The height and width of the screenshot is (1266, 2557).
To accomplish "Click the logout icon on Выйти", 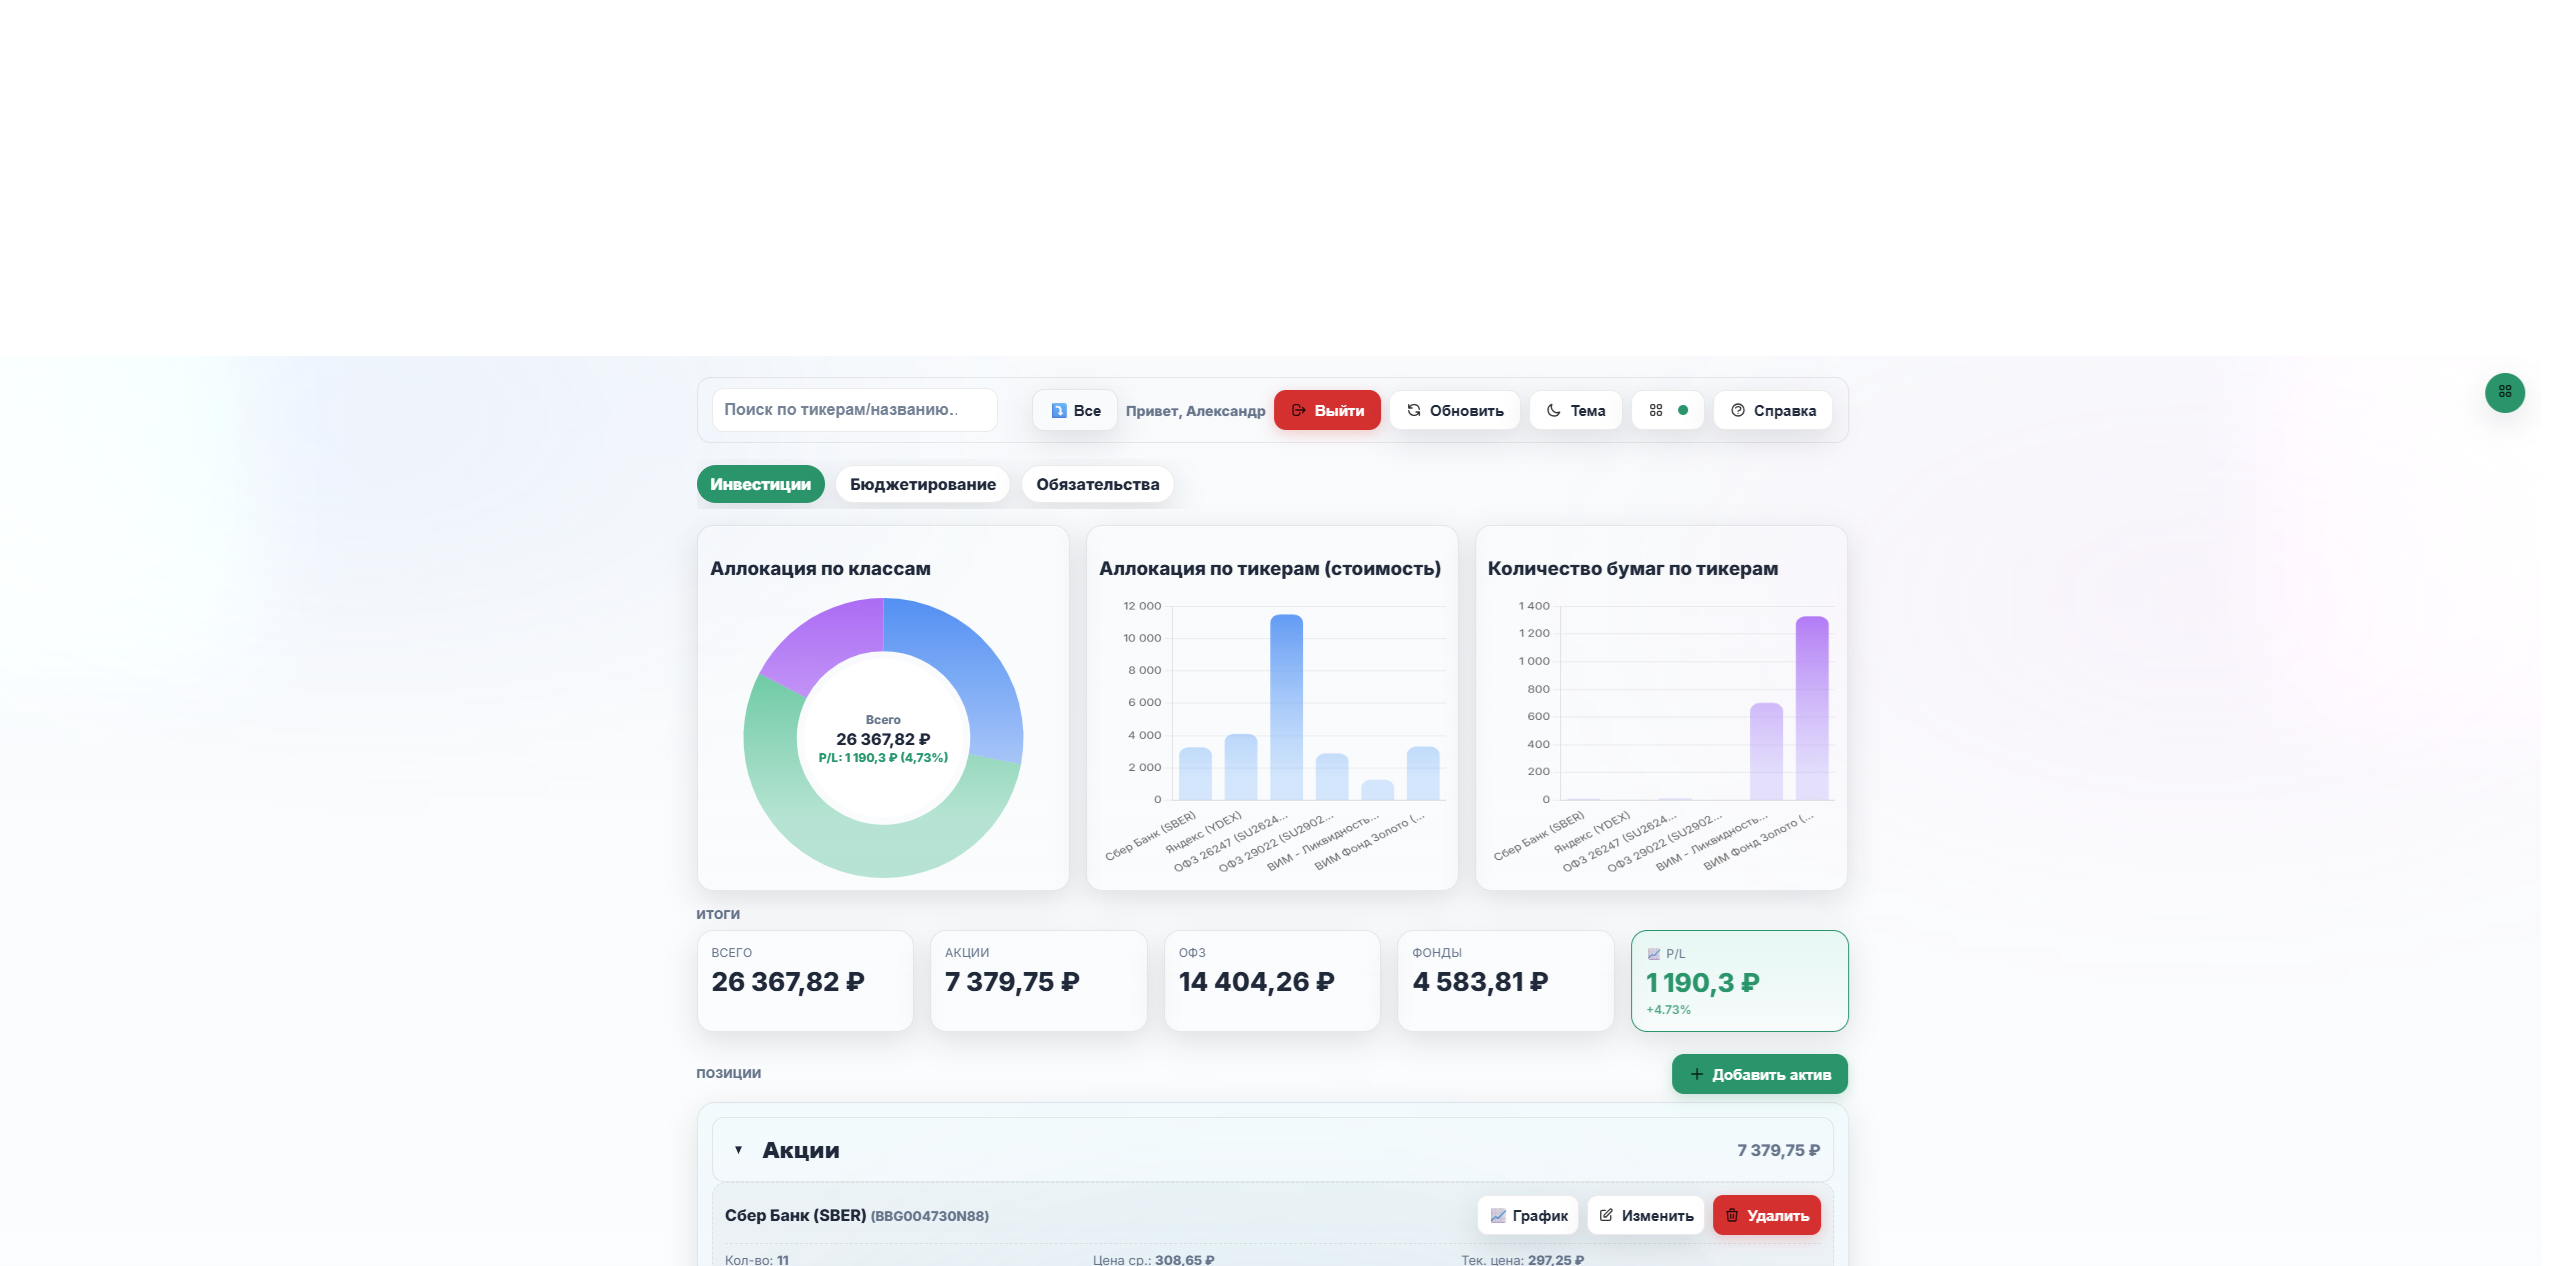I will click(x=1298, y=410).
